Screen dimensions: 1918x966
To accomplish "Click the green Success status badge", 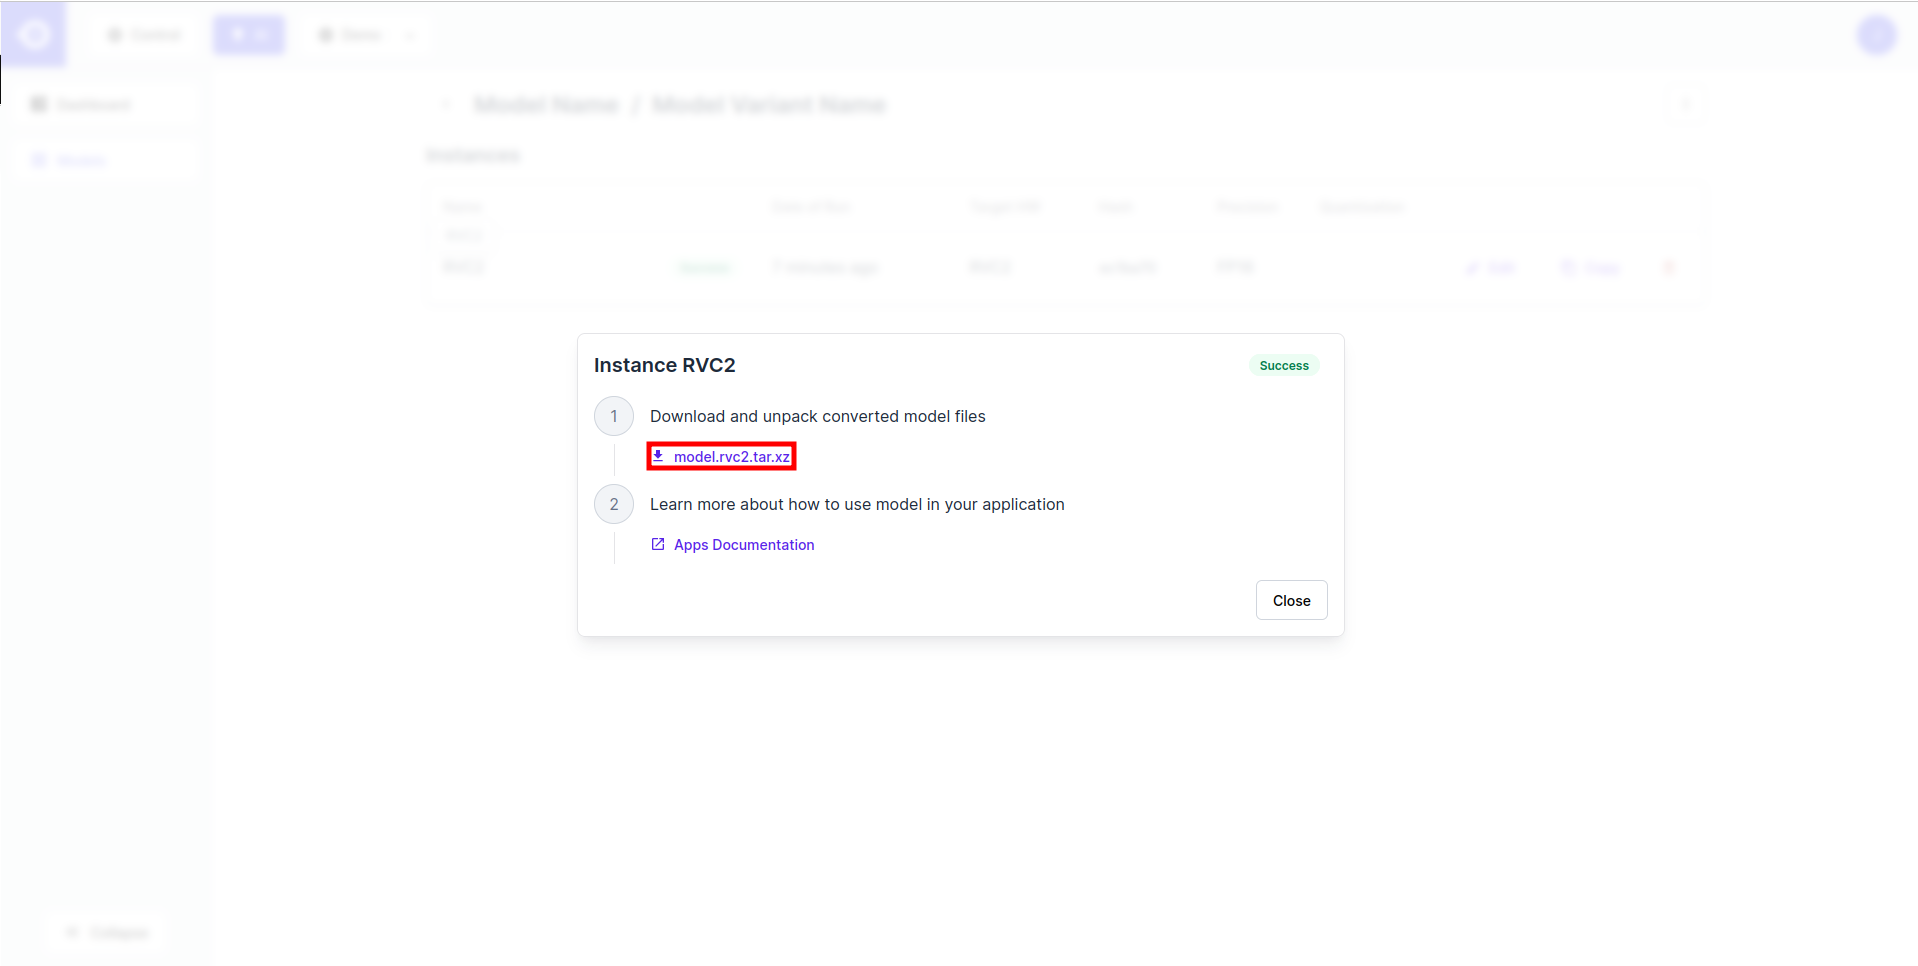I will [1284, 366].
